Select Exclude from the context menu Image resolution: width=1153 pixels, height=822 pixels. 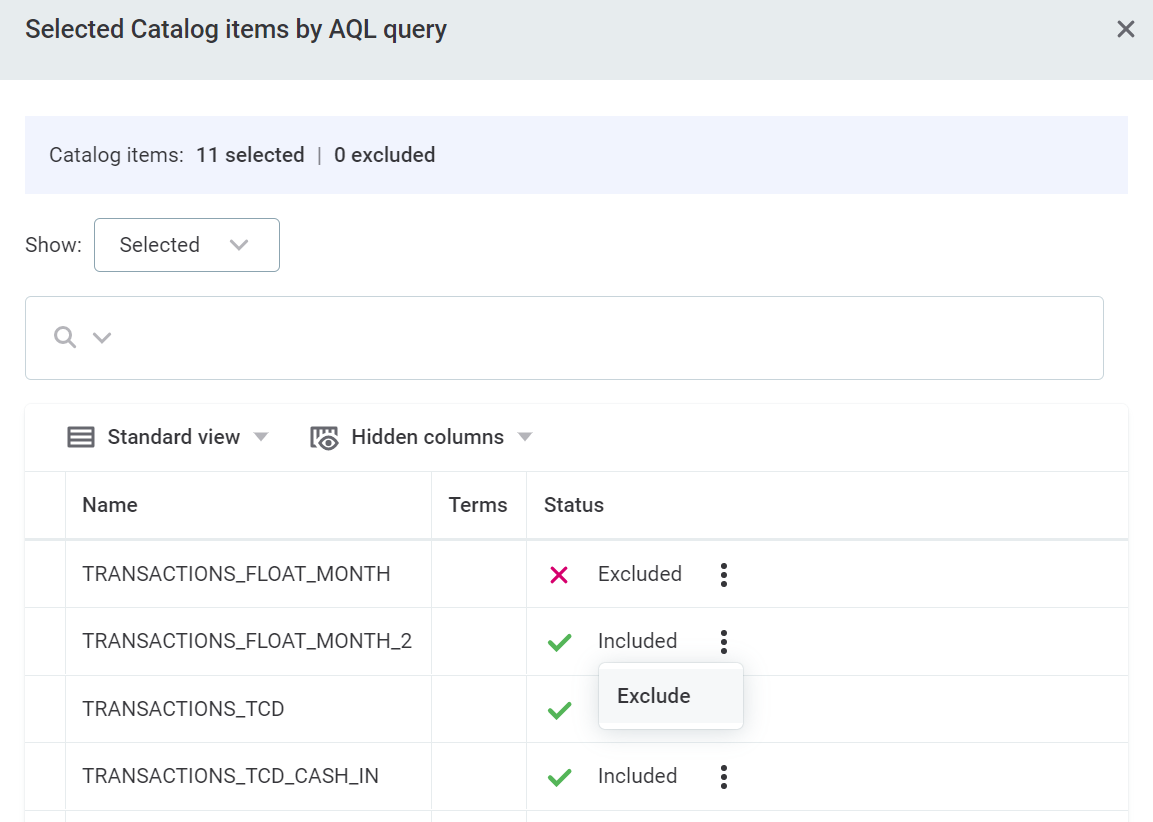(654, 696)
